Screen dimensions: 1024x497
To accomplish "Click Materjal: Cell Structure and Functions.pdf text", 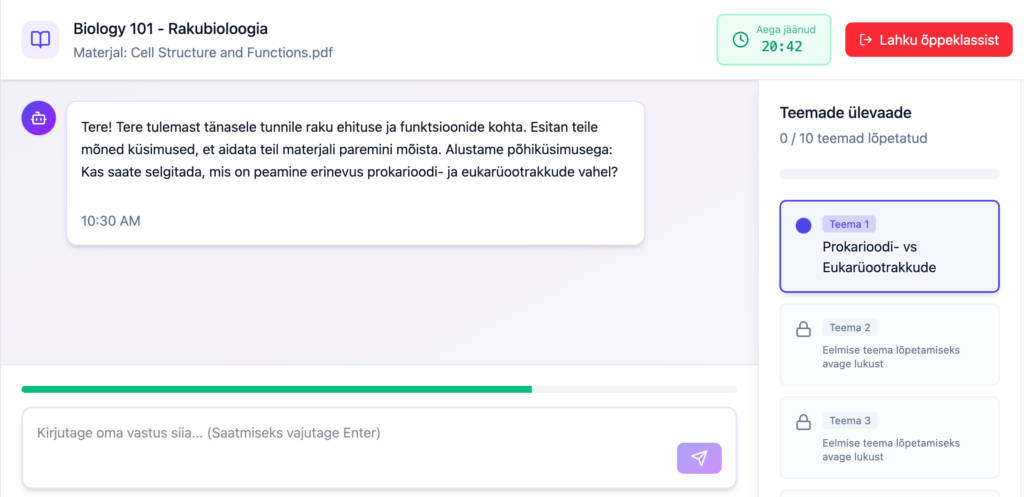I will [202, 52].
